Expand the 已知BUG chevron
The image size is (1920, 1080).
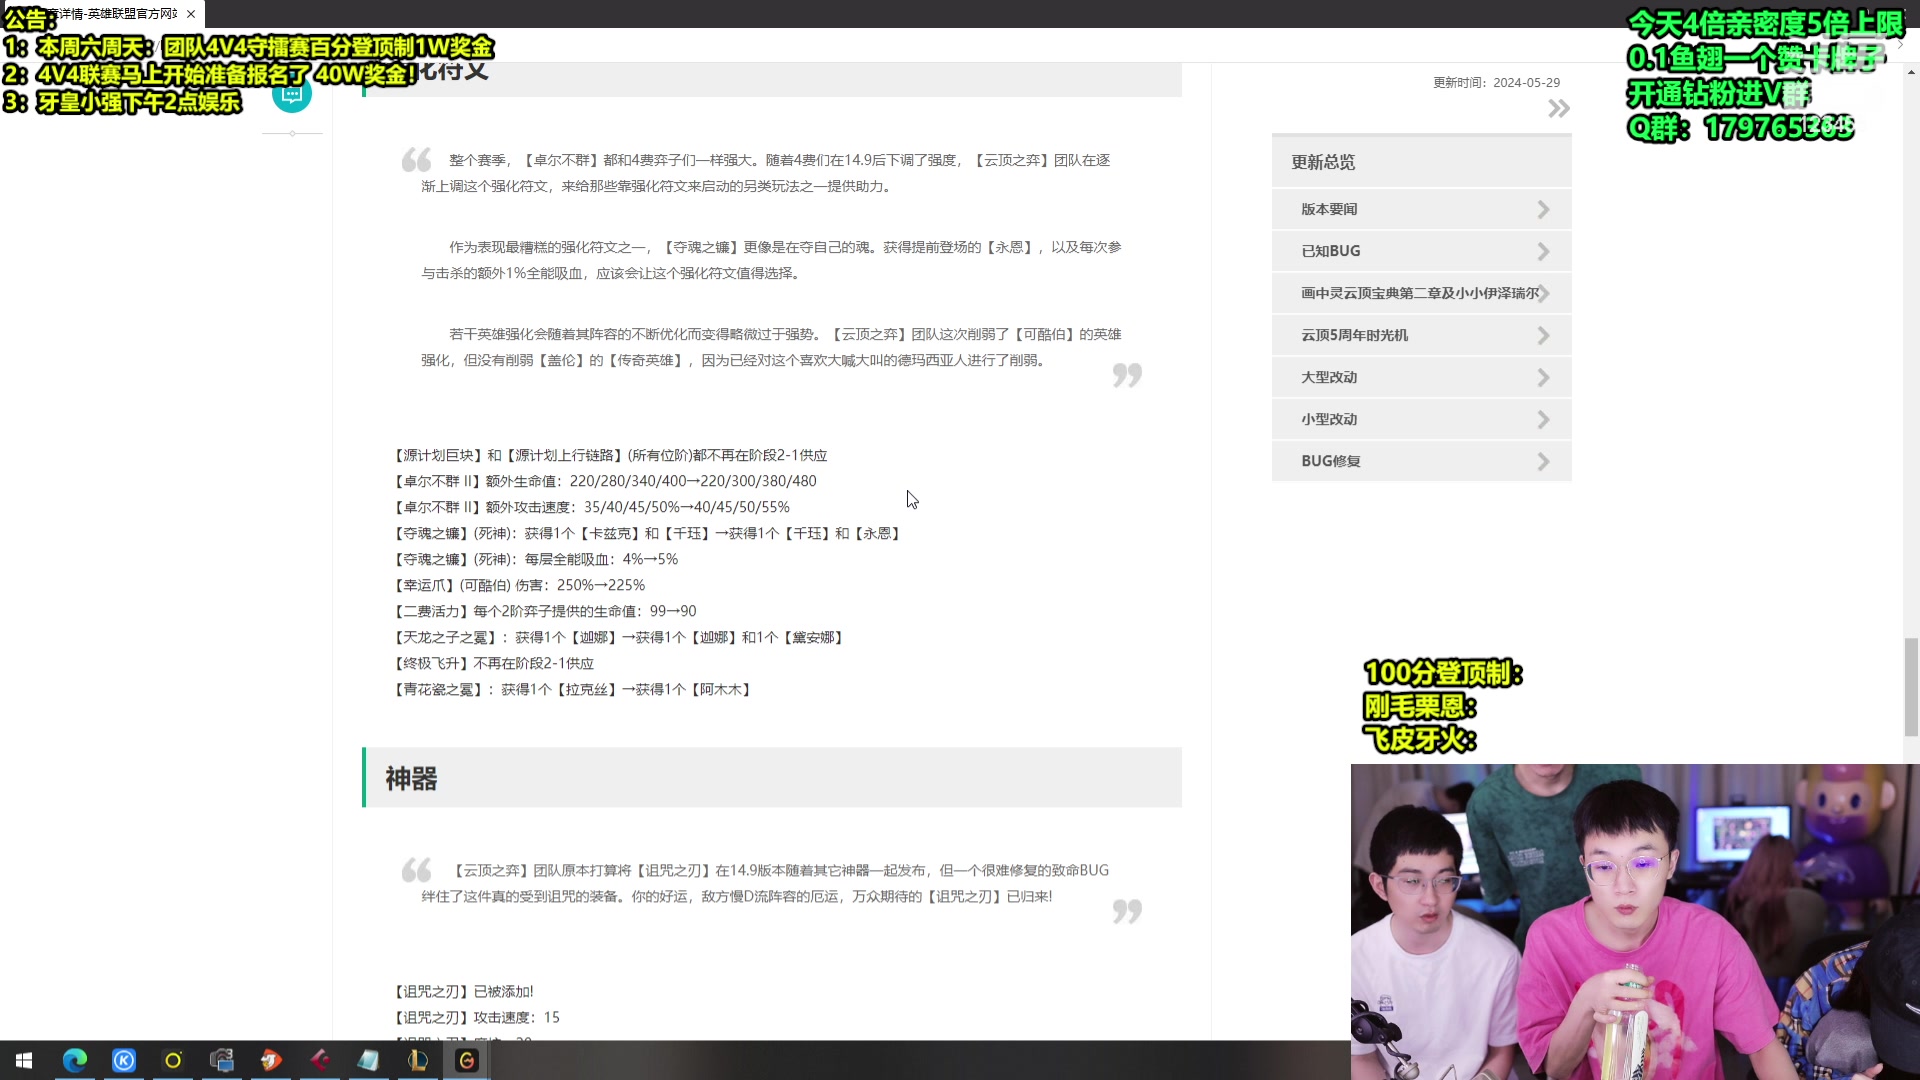[1542, 251]
